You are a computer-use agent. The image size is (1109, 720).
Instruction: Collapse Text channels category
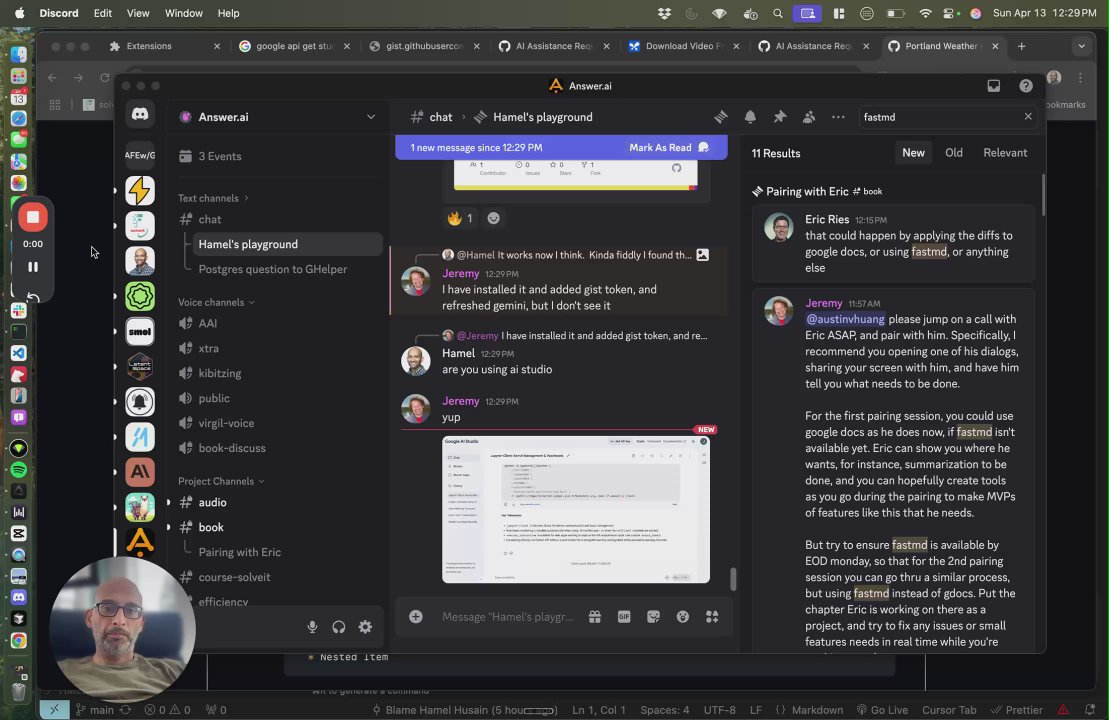213,198
